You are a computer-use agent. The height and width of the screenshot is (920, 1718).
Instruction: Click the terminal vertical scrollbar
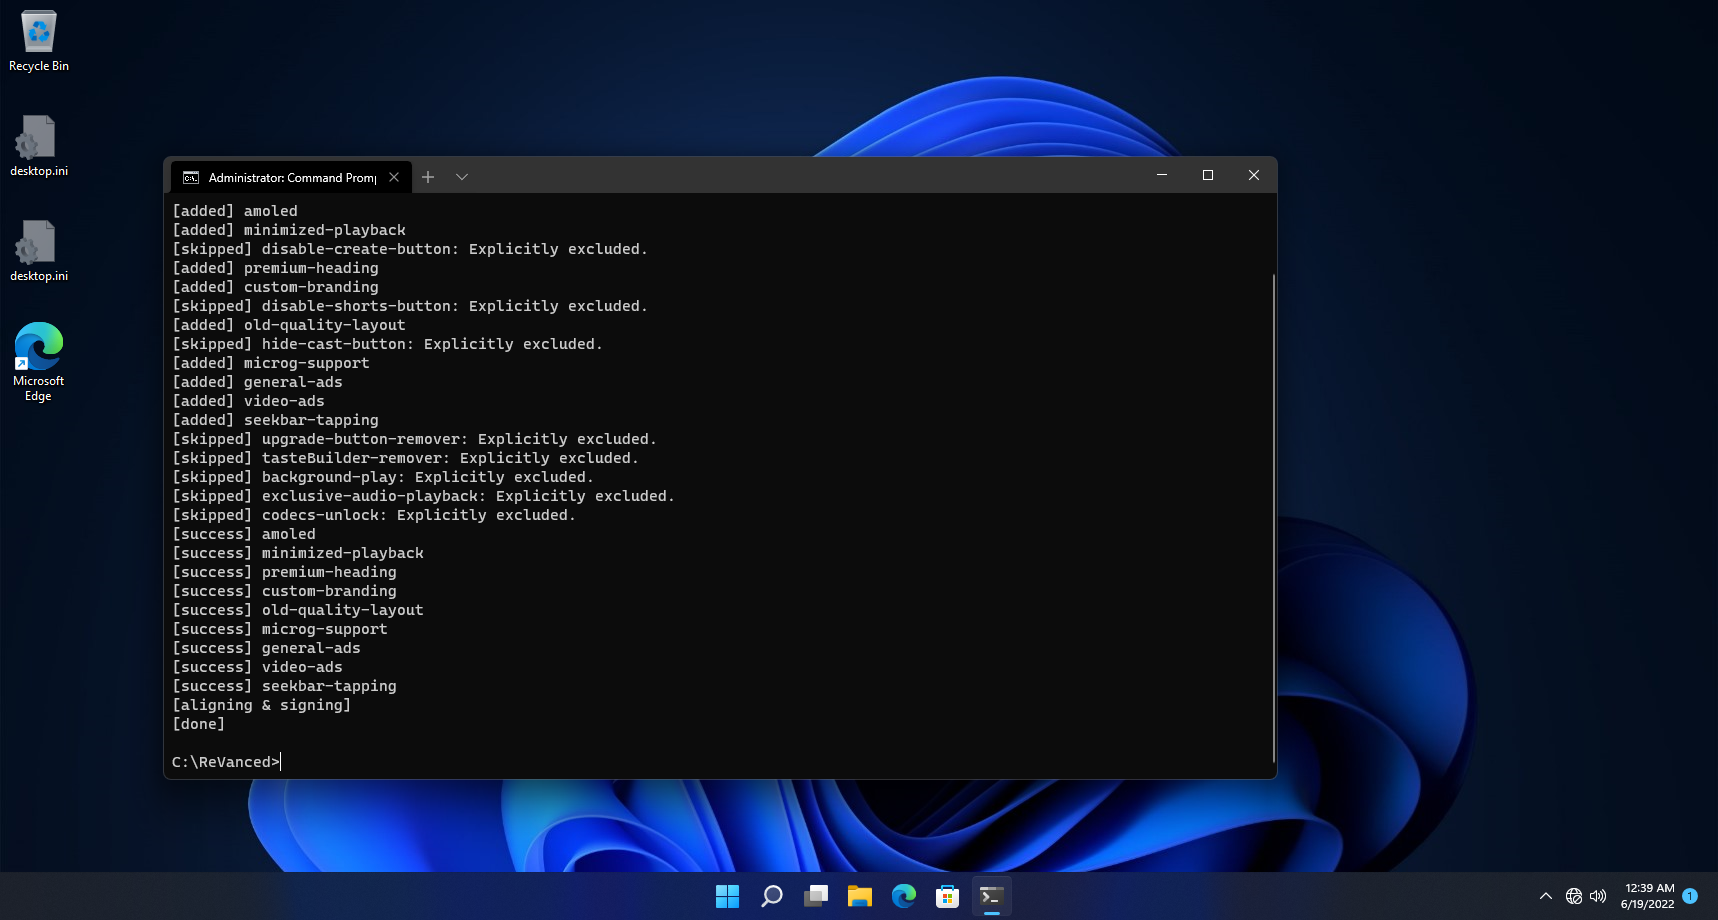click(1273, 517)
